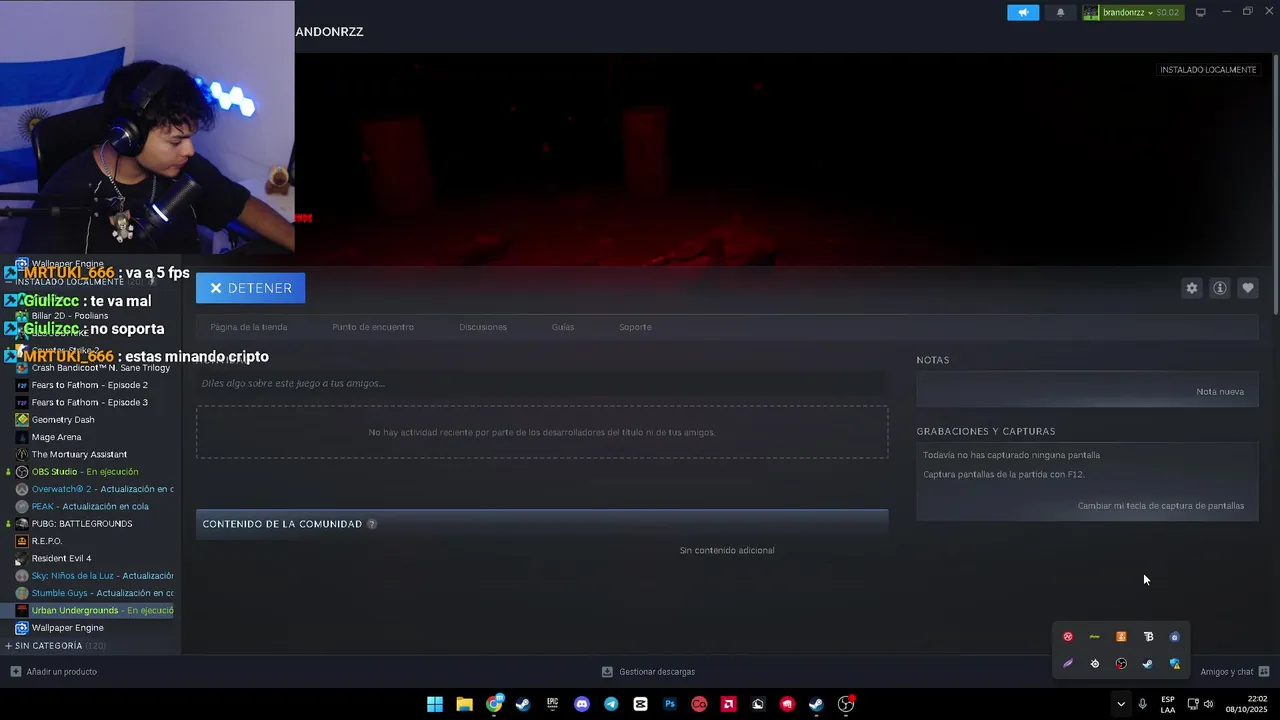Open the notifications bell
The image size is (1280, 720).
1060,12
